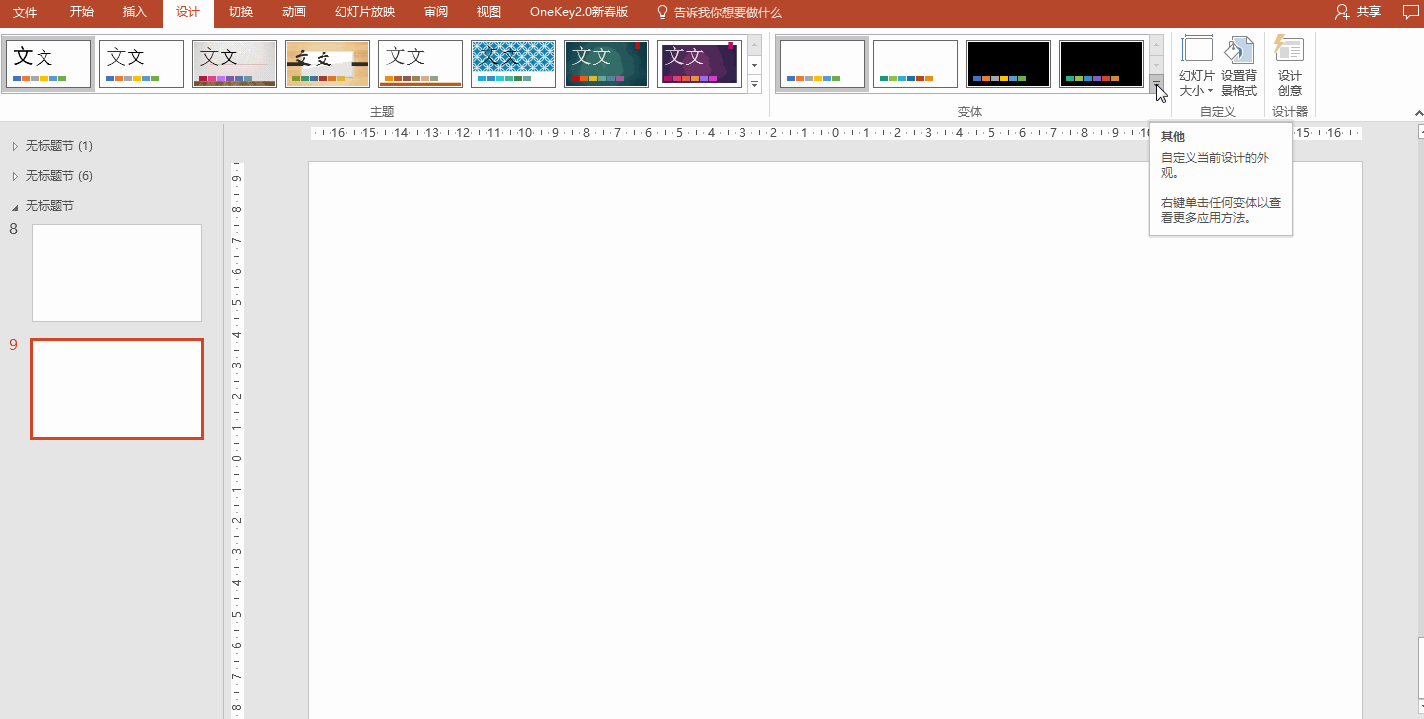Select the second black variant with teal colors

tap(1101, 64)
